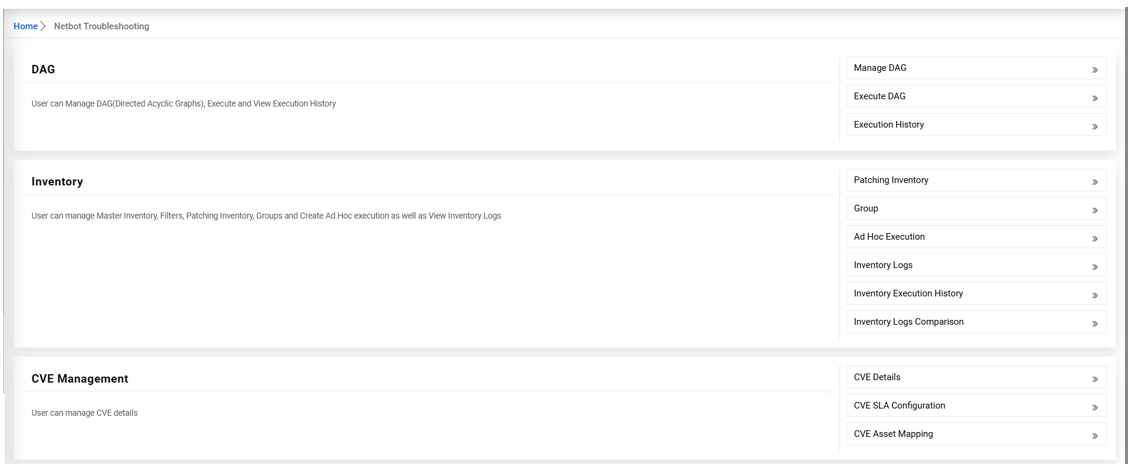This screenshot has height=468, width=1128.
Task: Open Execute DAG menu item
Action: coord(880,96)
